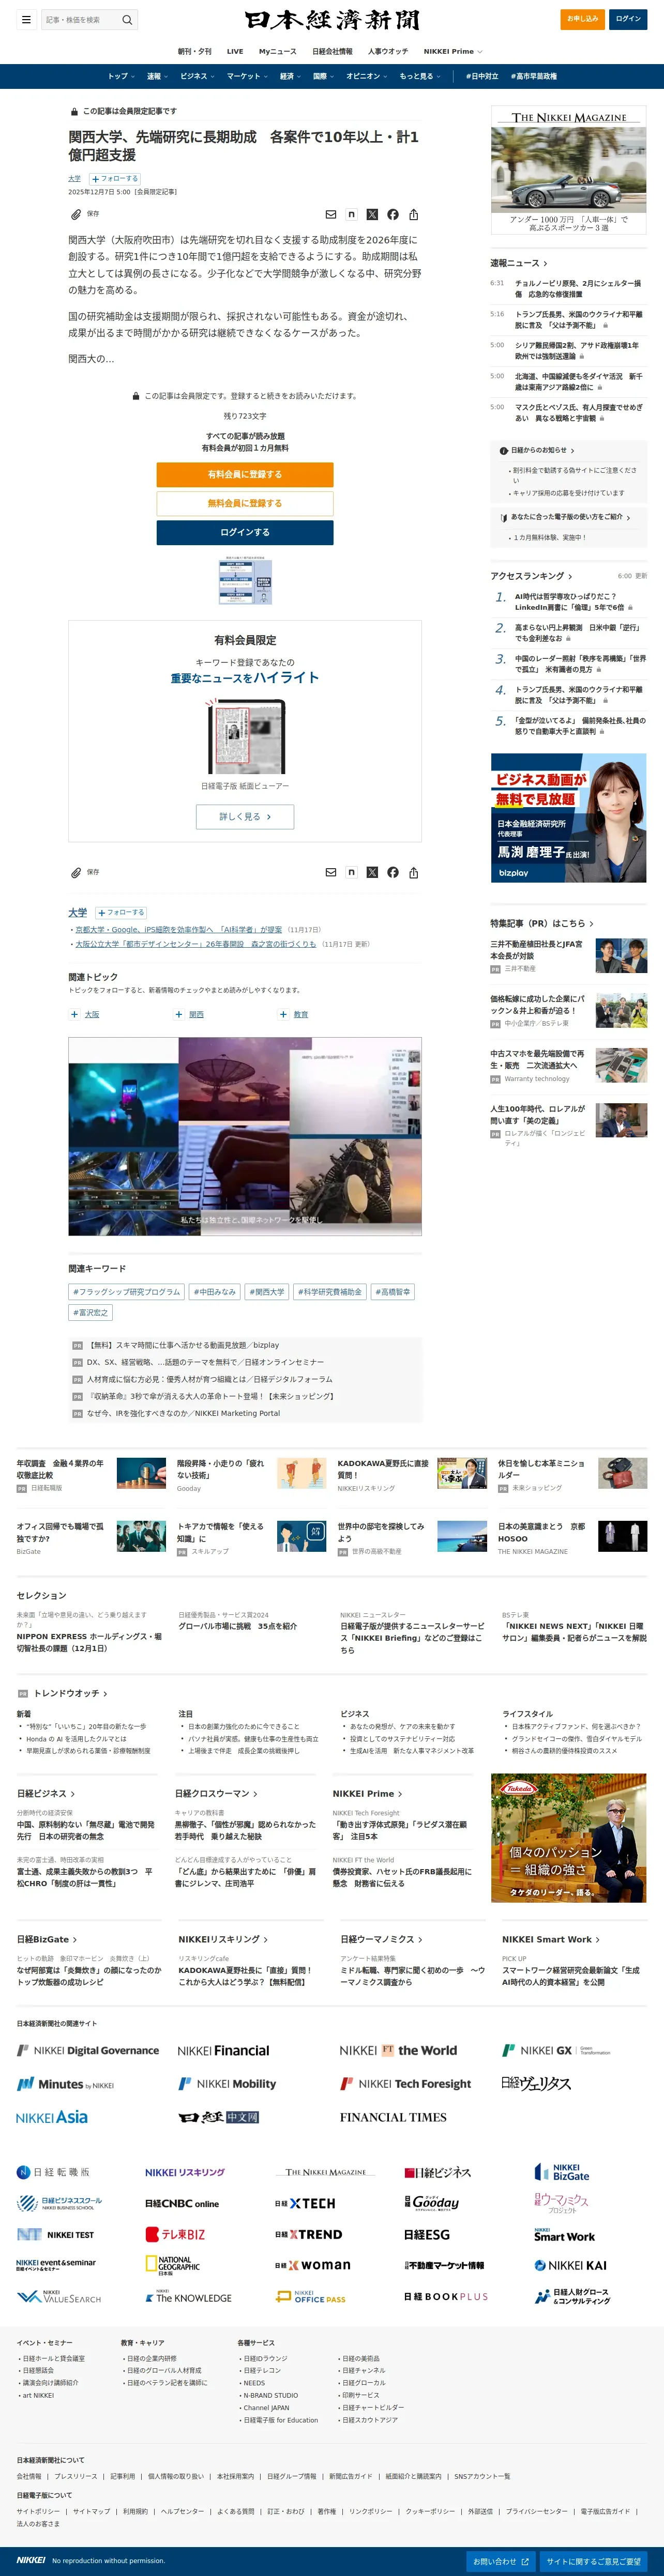664x2576 pixels.
Task: Click the email share icon after the paywall box
Action: pyautogui.click(x=331, y=872)
